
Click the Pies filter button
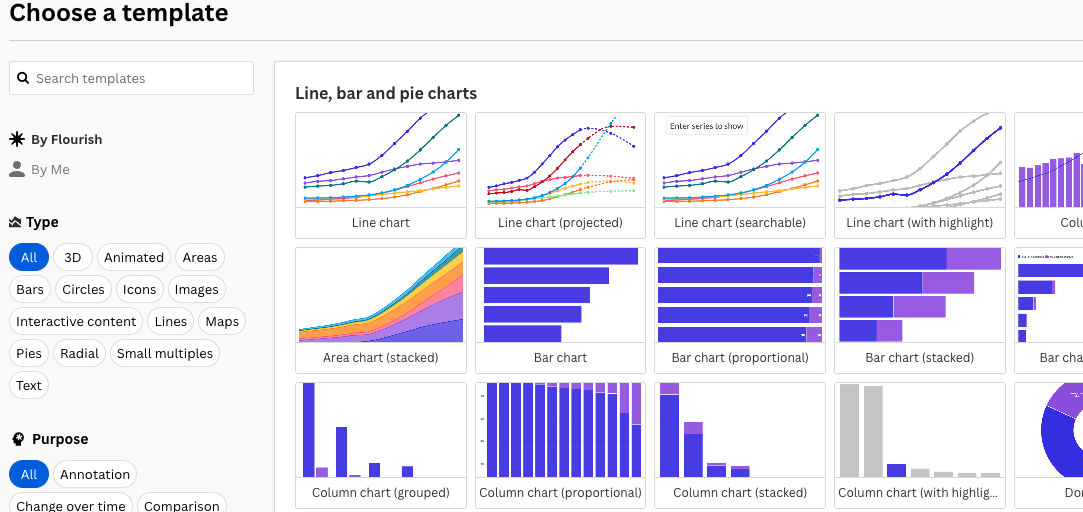[x=29, y=353]
